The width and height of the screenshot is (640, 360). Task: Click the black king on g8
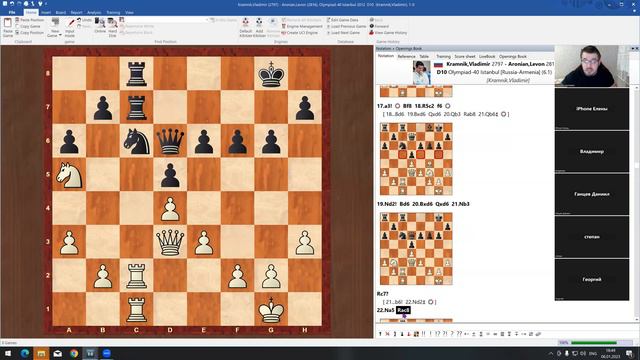271,74
